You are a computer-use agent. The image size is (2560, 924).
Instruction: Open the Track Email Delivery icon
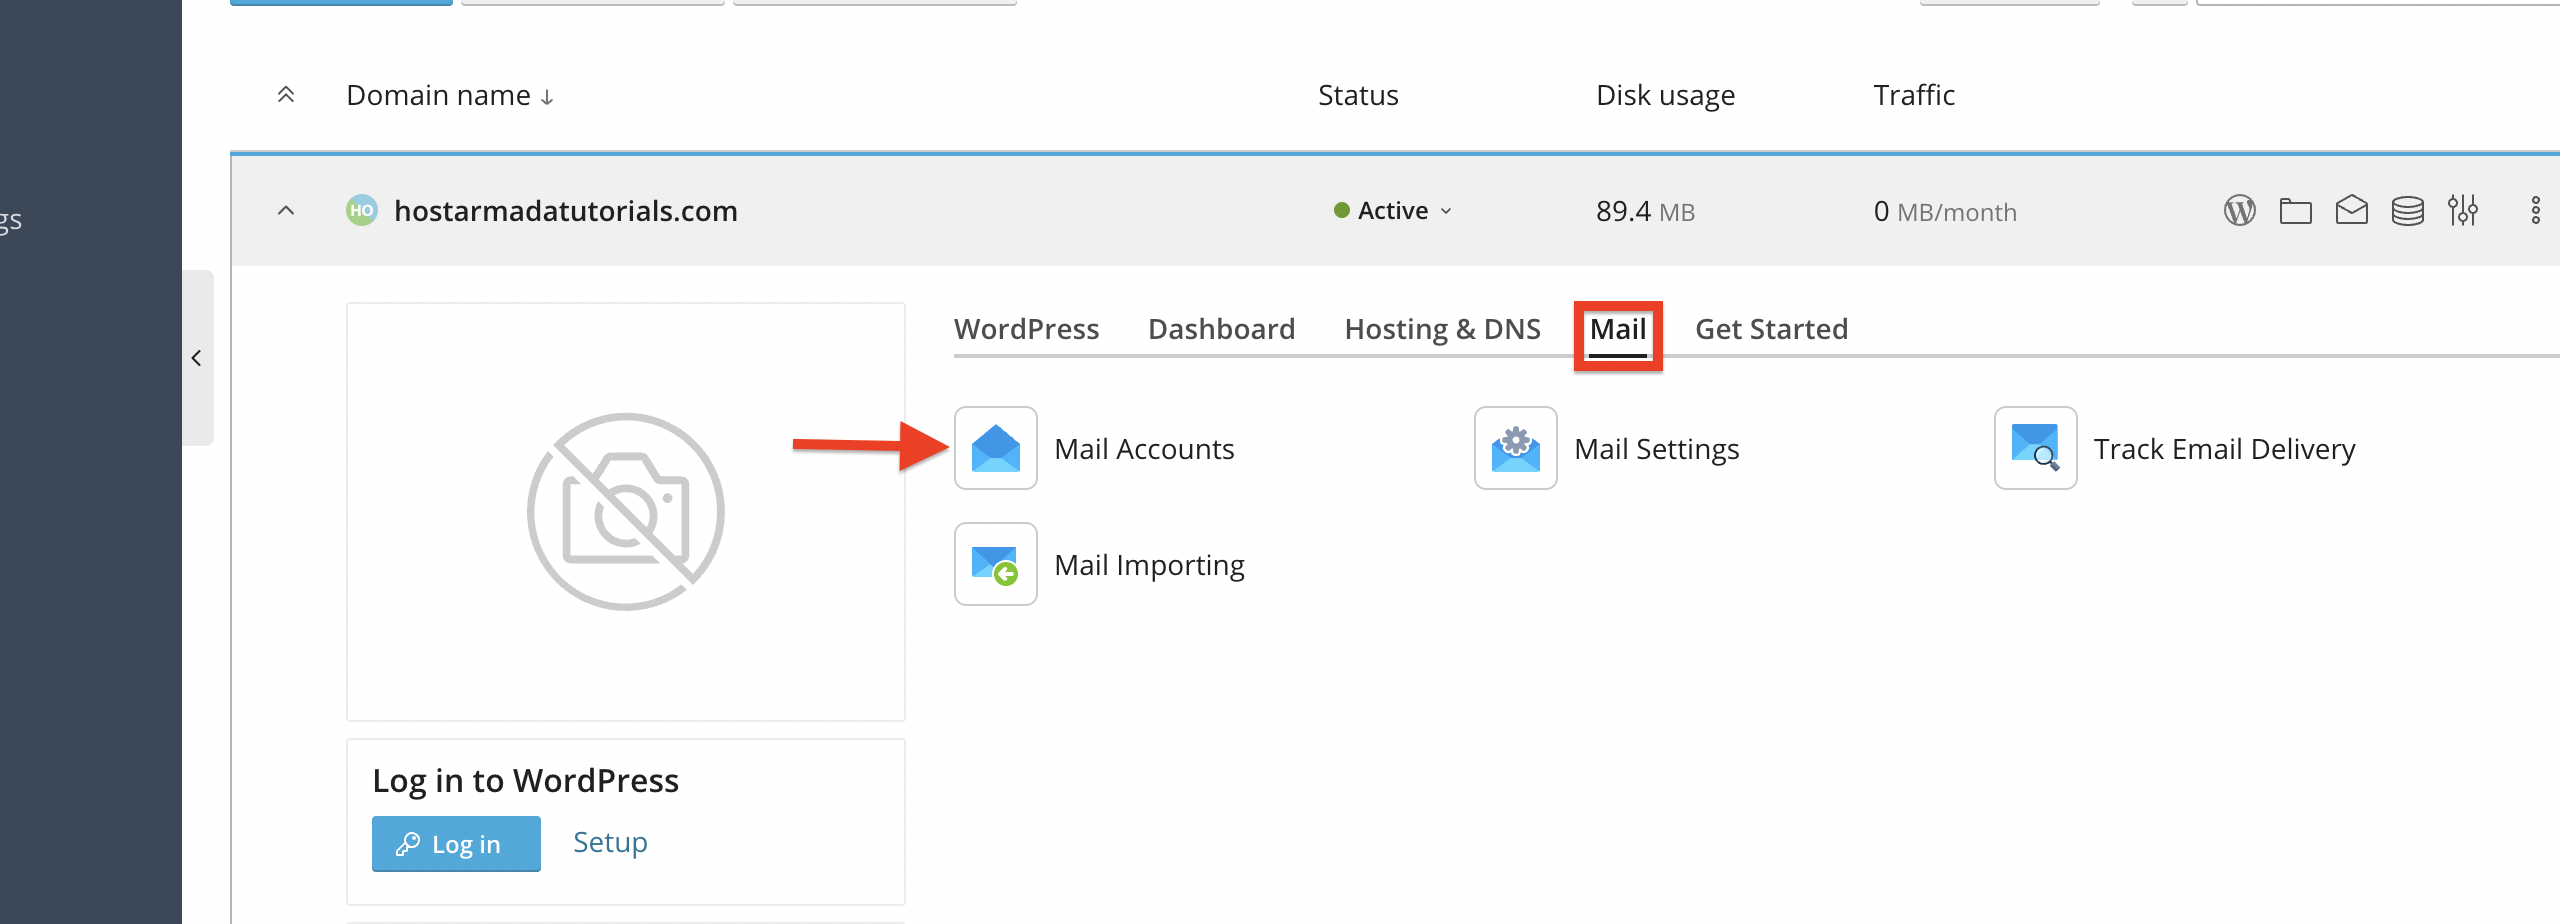(2035, 448)
